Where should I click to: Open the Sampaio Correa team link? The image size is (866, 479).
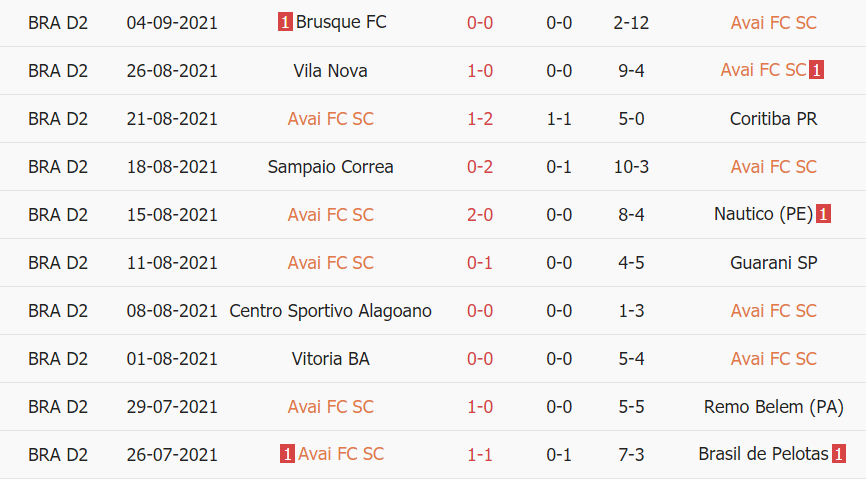coord(330,166)
